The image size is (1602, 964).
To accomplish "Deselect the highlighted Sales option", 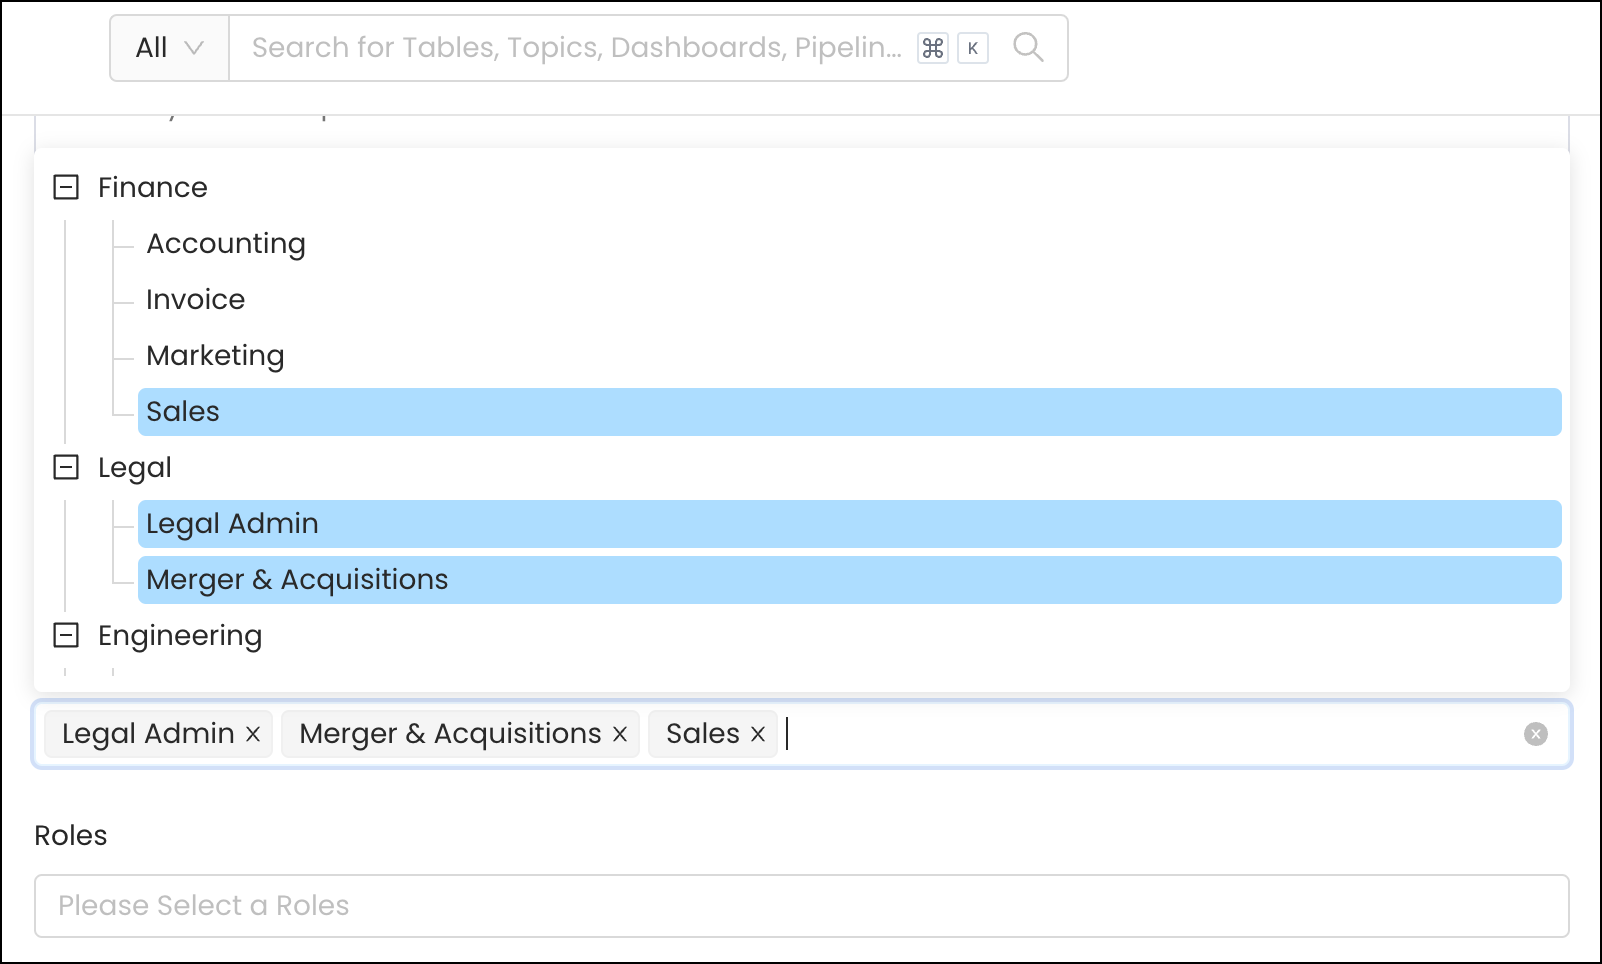I will pos(183,412).
